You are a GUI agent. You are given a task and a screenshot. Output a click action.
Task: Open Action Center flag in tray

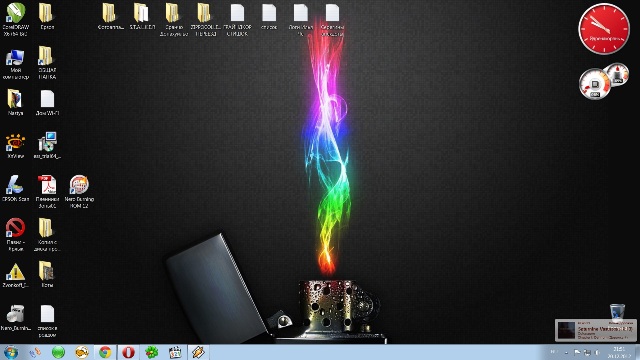point(577,352)
